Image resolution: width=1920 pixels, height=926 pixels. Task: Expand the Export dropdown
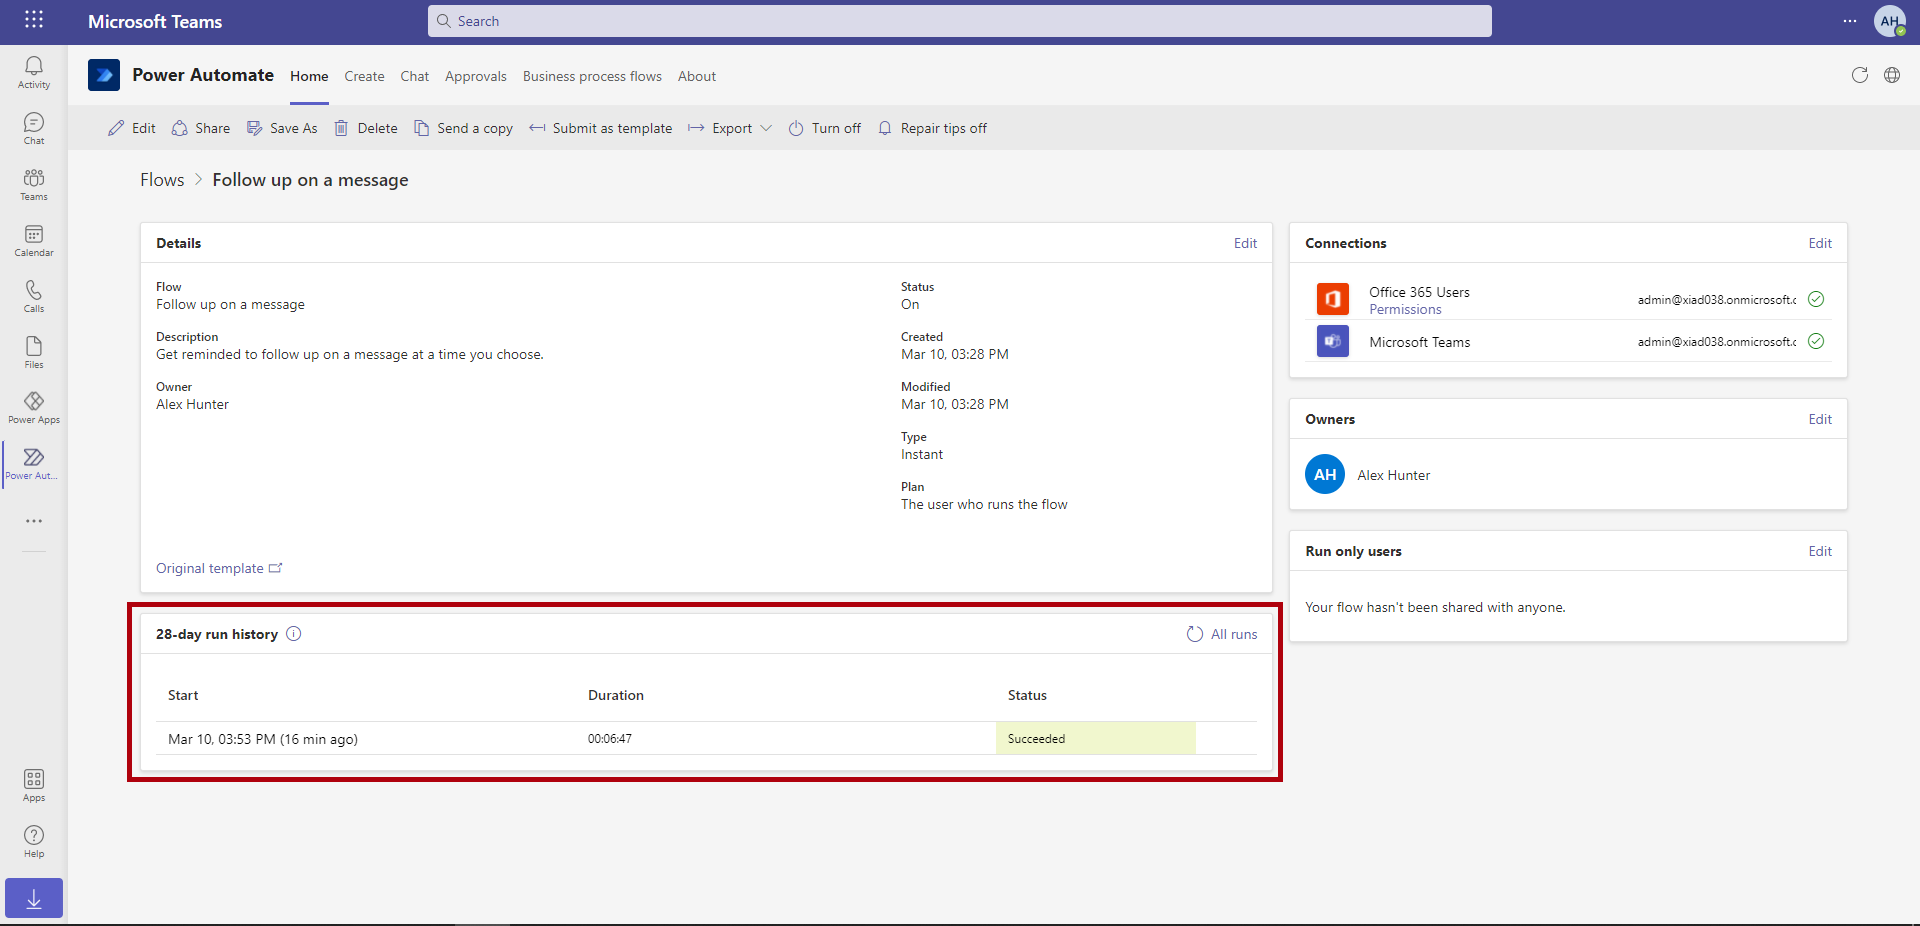click(730, 128)
